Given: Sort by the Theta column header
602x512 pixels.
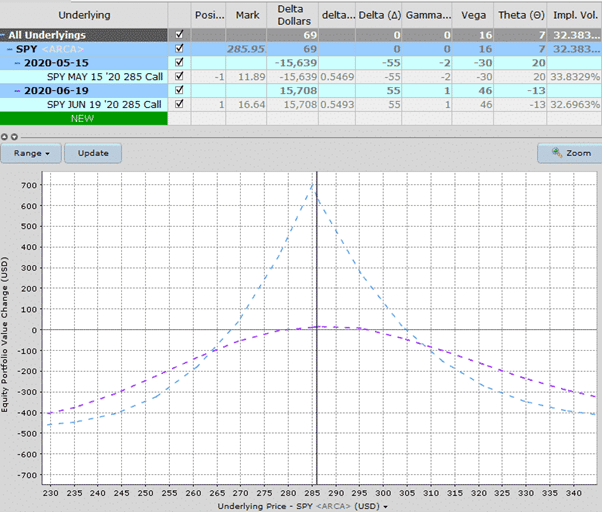Looking at the screenshot, I should pyautogui.click(x=521, y=15).
